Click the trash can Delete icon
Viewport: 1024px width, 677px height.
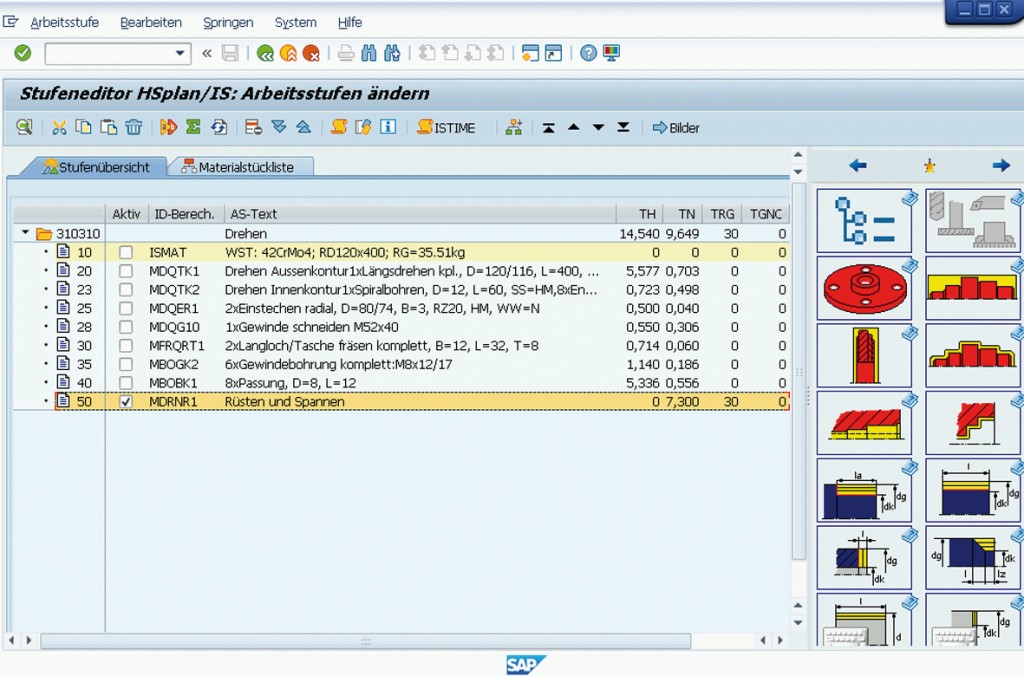(x=134, y=127)
